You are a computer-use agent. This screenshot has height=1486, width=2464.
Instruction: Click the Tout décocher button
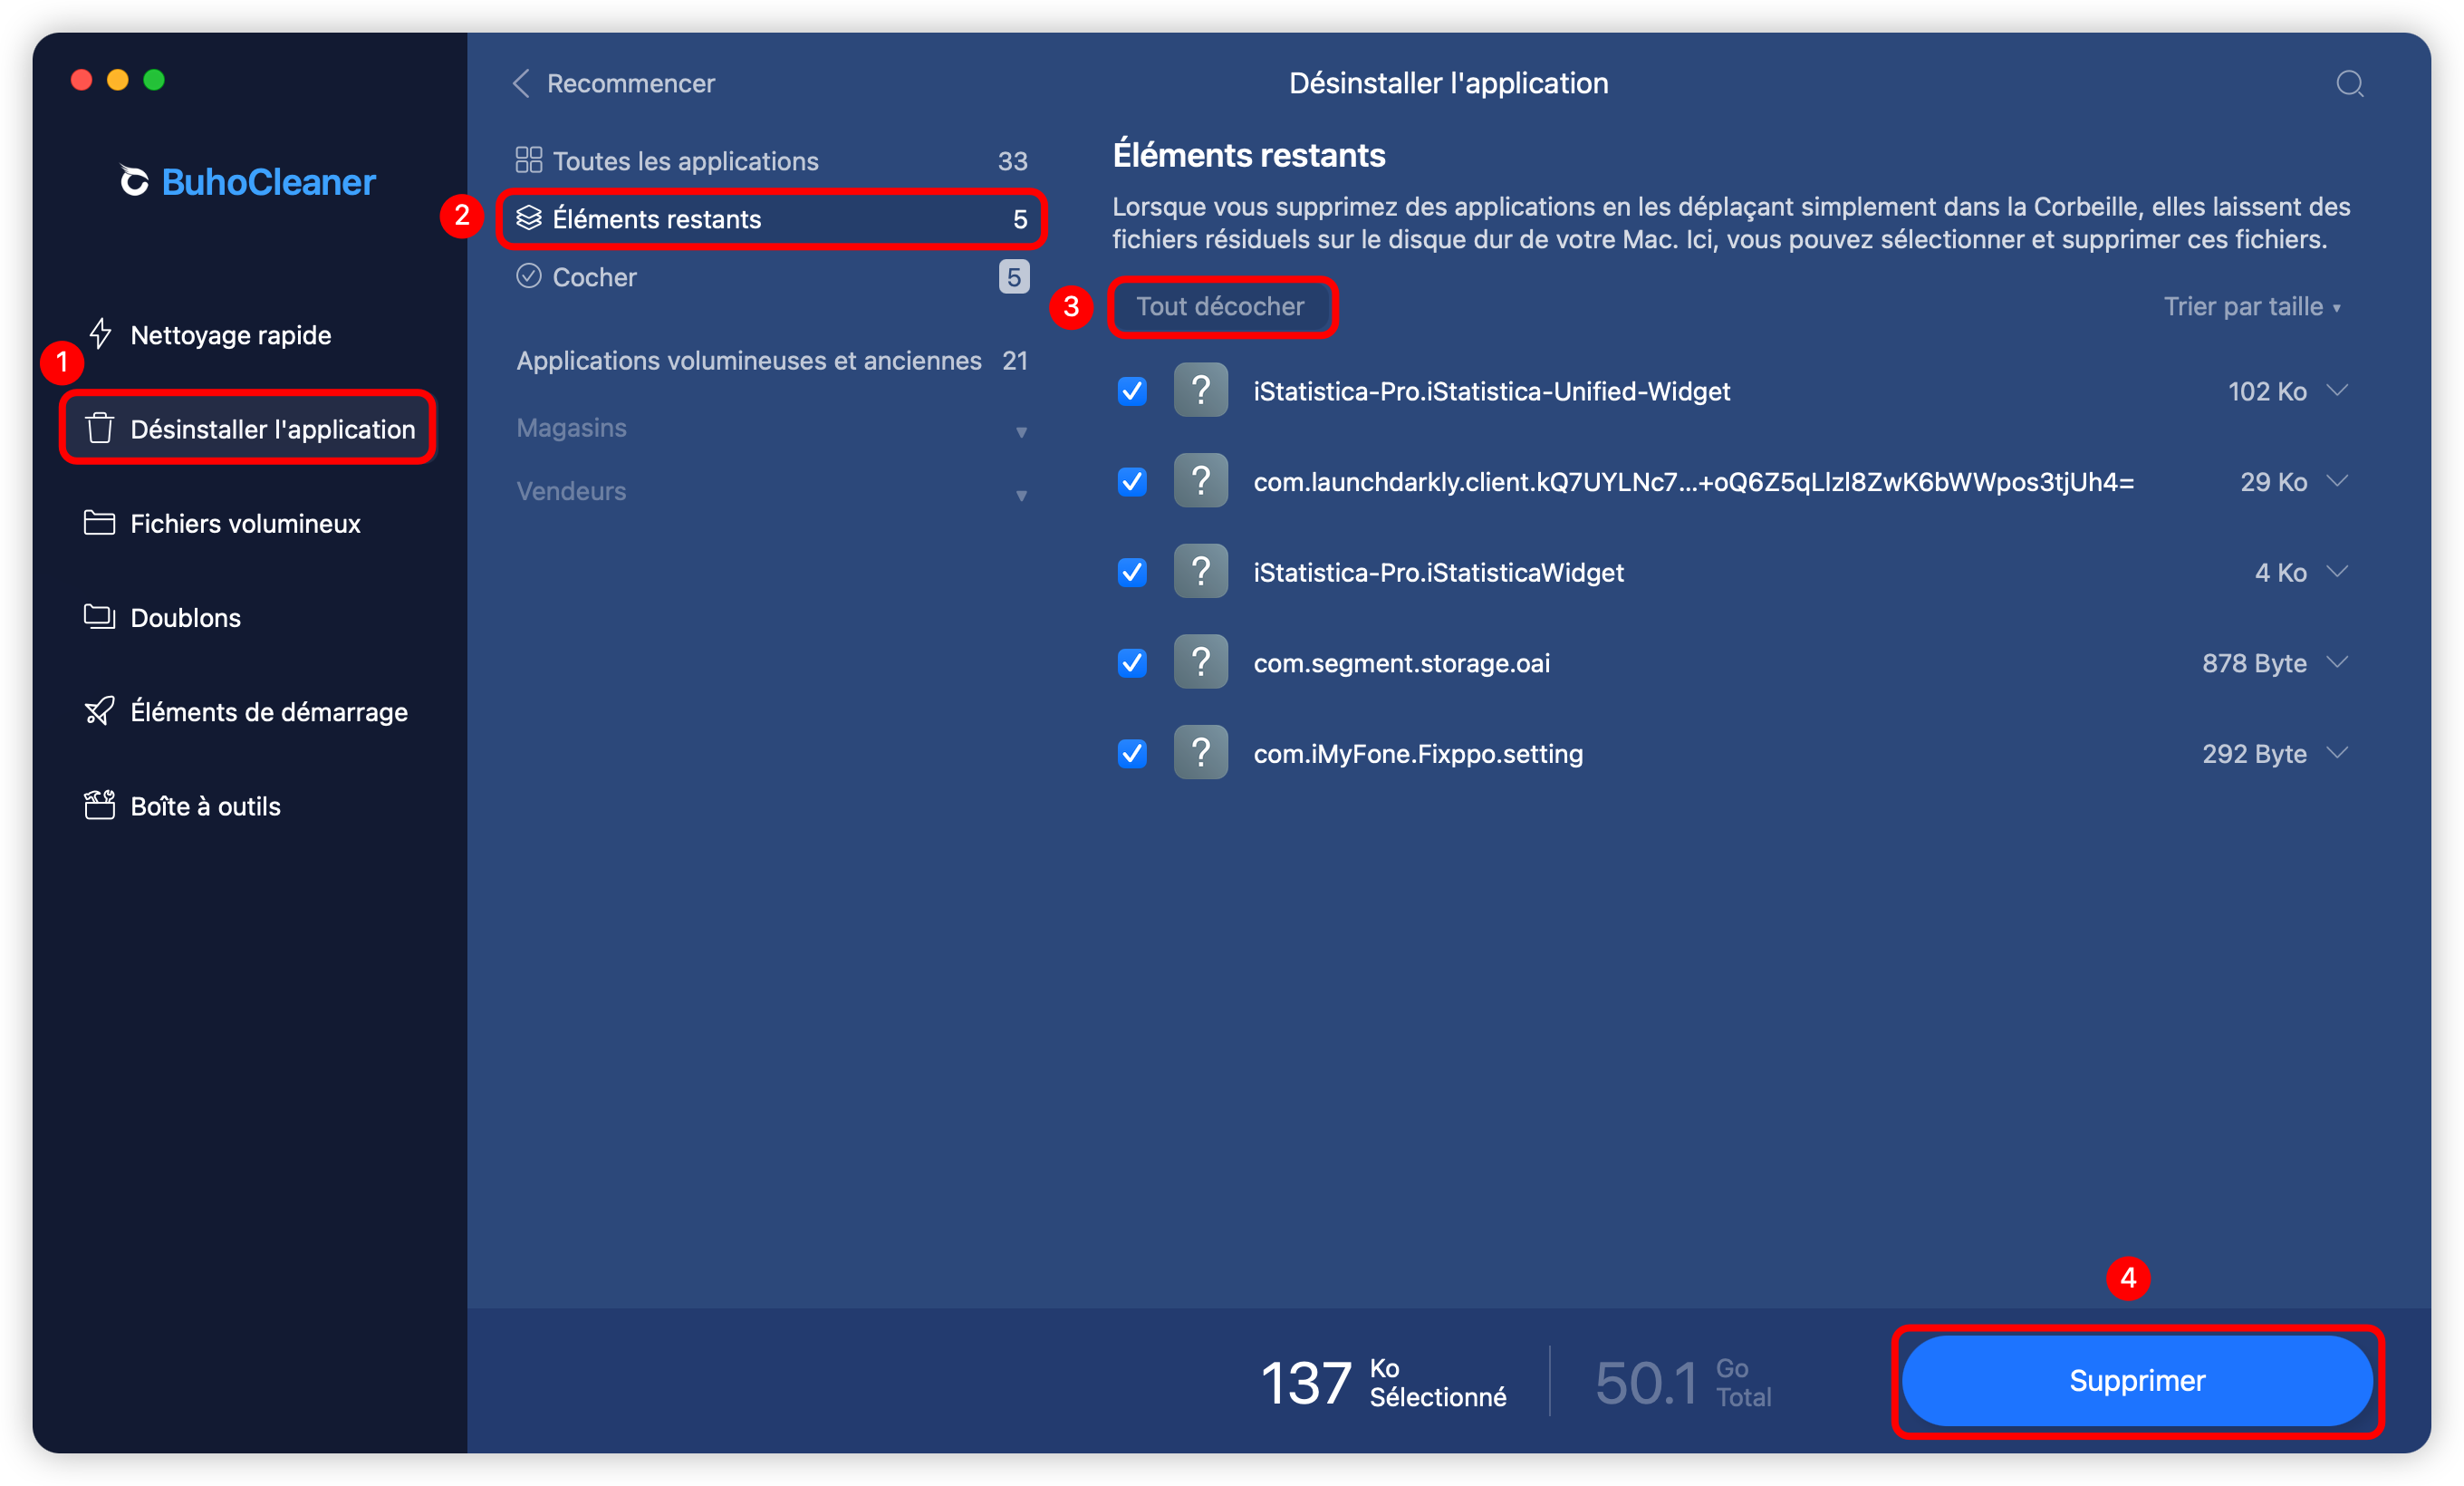coord(1220,306)
